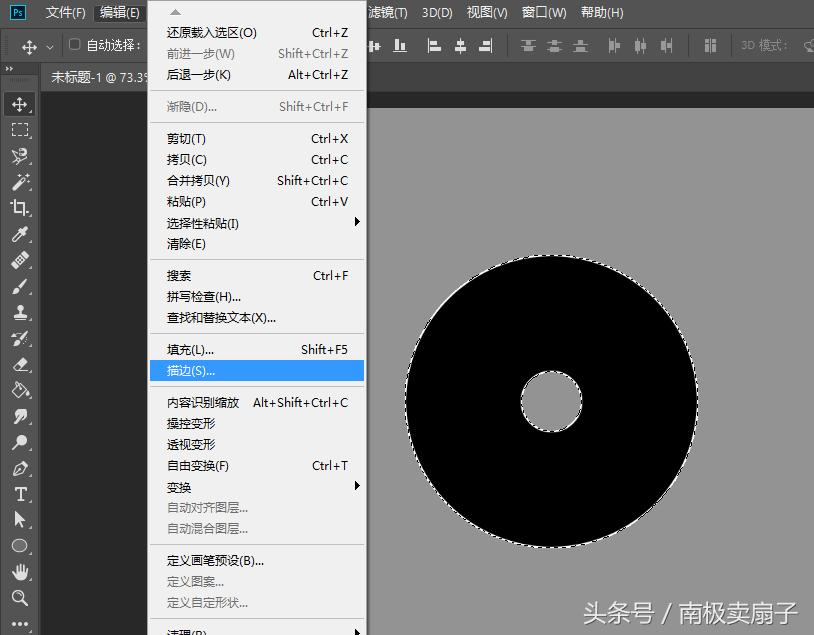814x635 pixels.
Task: Open the 滤镜 menu
Action: tap(383, 12)
